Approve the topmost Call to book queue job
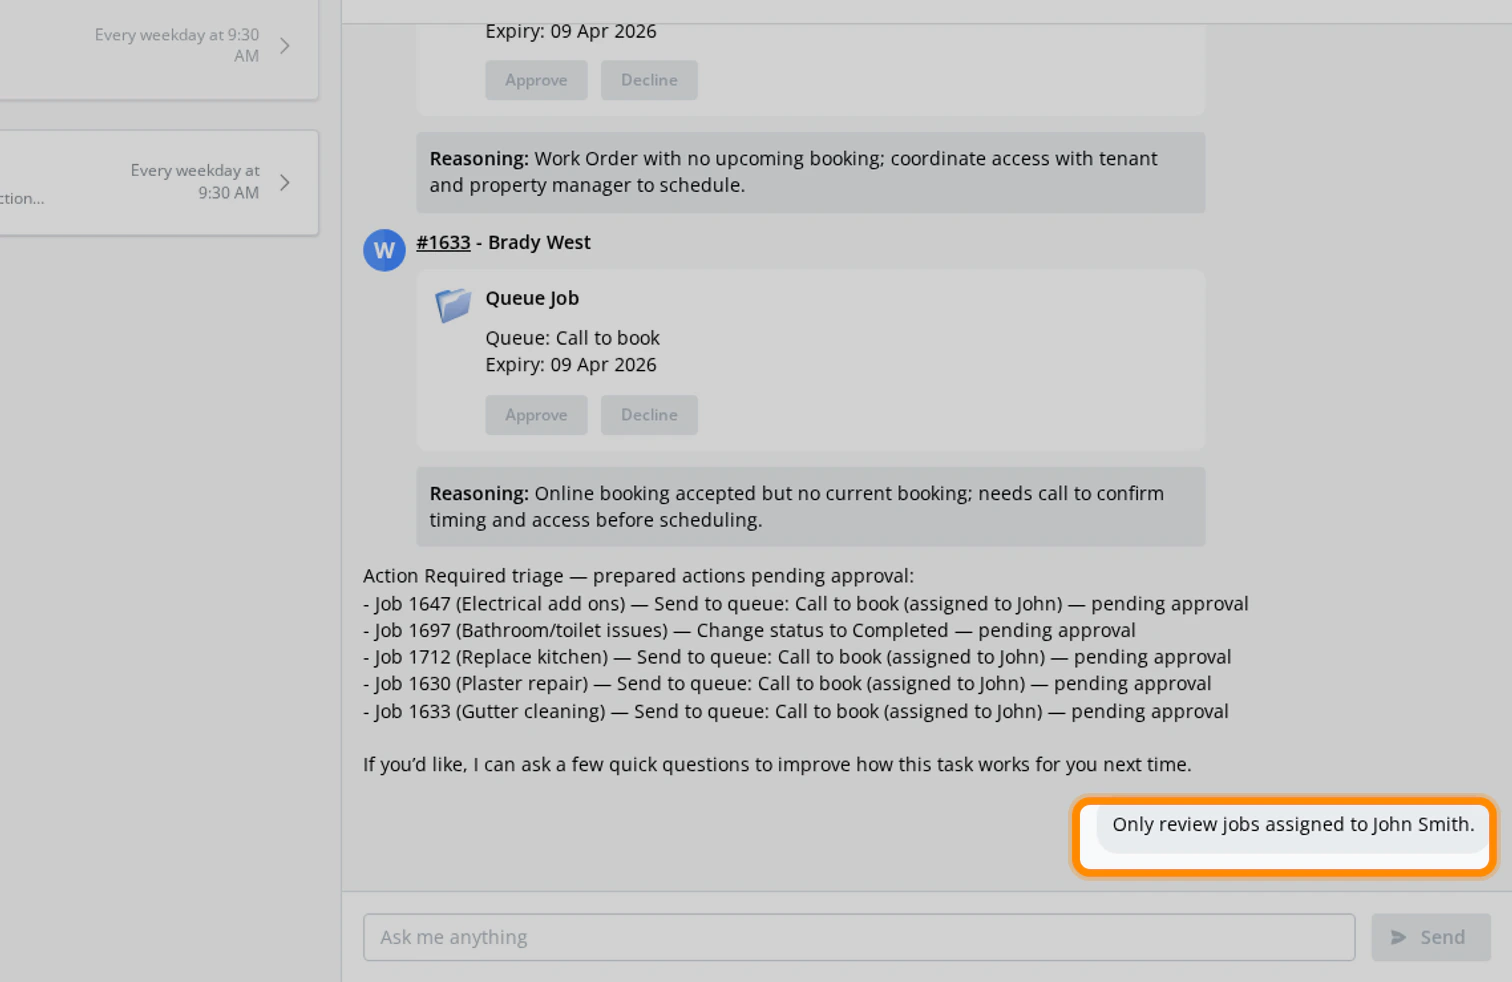Image resolution: width=1512 pixels, height=982 pixels. pyautogui.click(x=536, y=79)
